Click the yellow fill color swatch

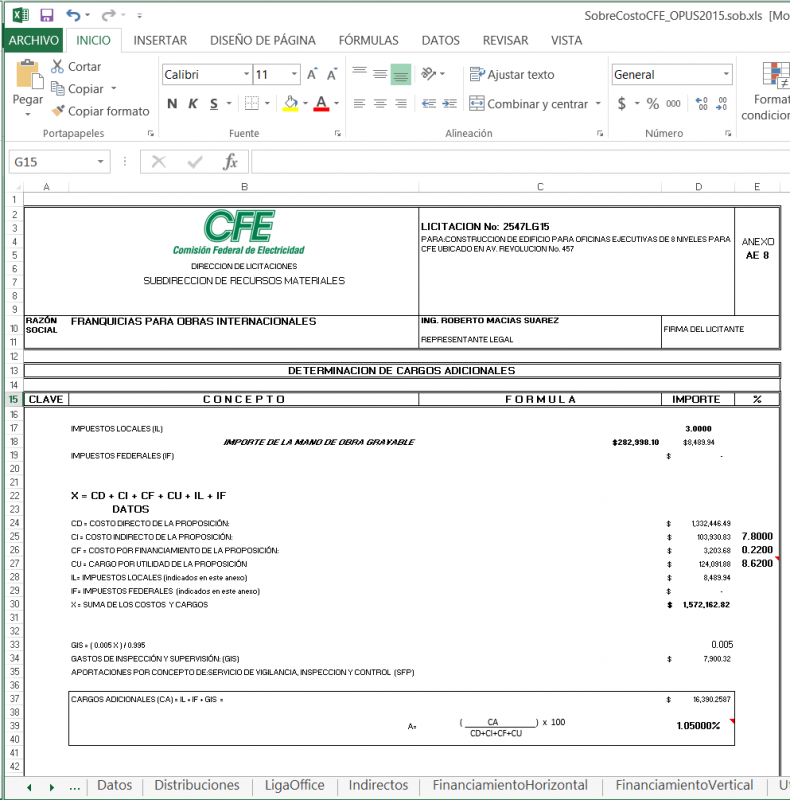[290, 104]
